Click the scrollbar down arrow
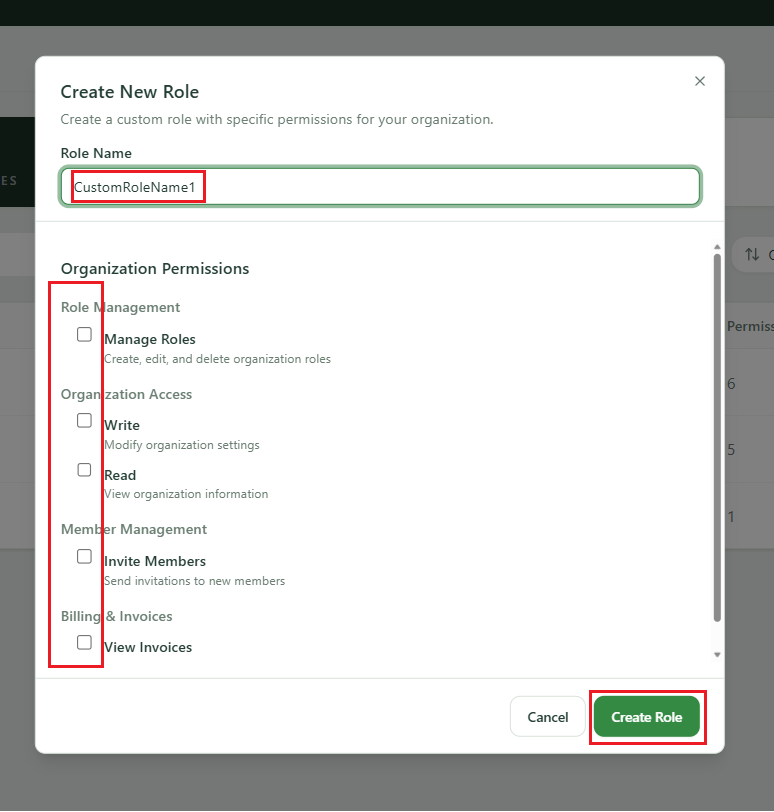This screenshot has width=774, height=812. click(x=717, y=655)
